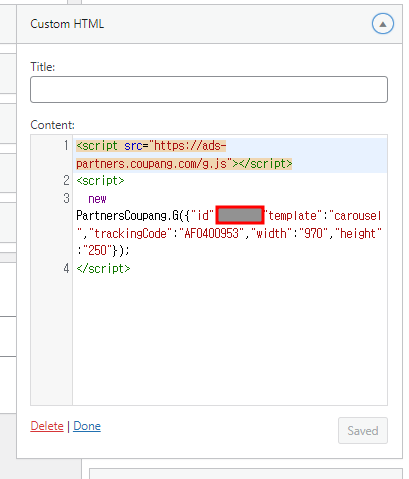The image size is (409, 479).
Task: Click line number 3 in code gutter
Action: click(x=66, y=198)
